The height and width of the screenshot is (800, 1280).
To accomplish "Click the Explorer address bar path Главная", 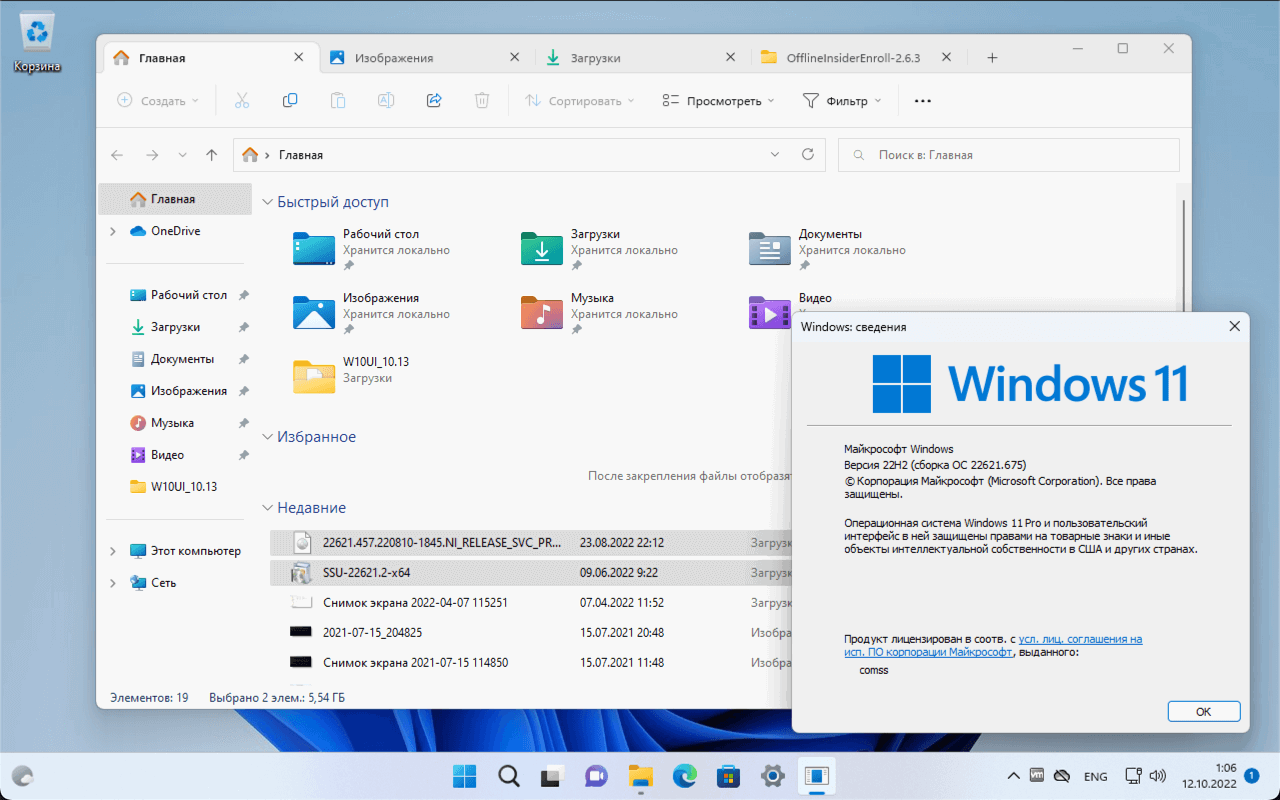I will [x=301, y=155].
